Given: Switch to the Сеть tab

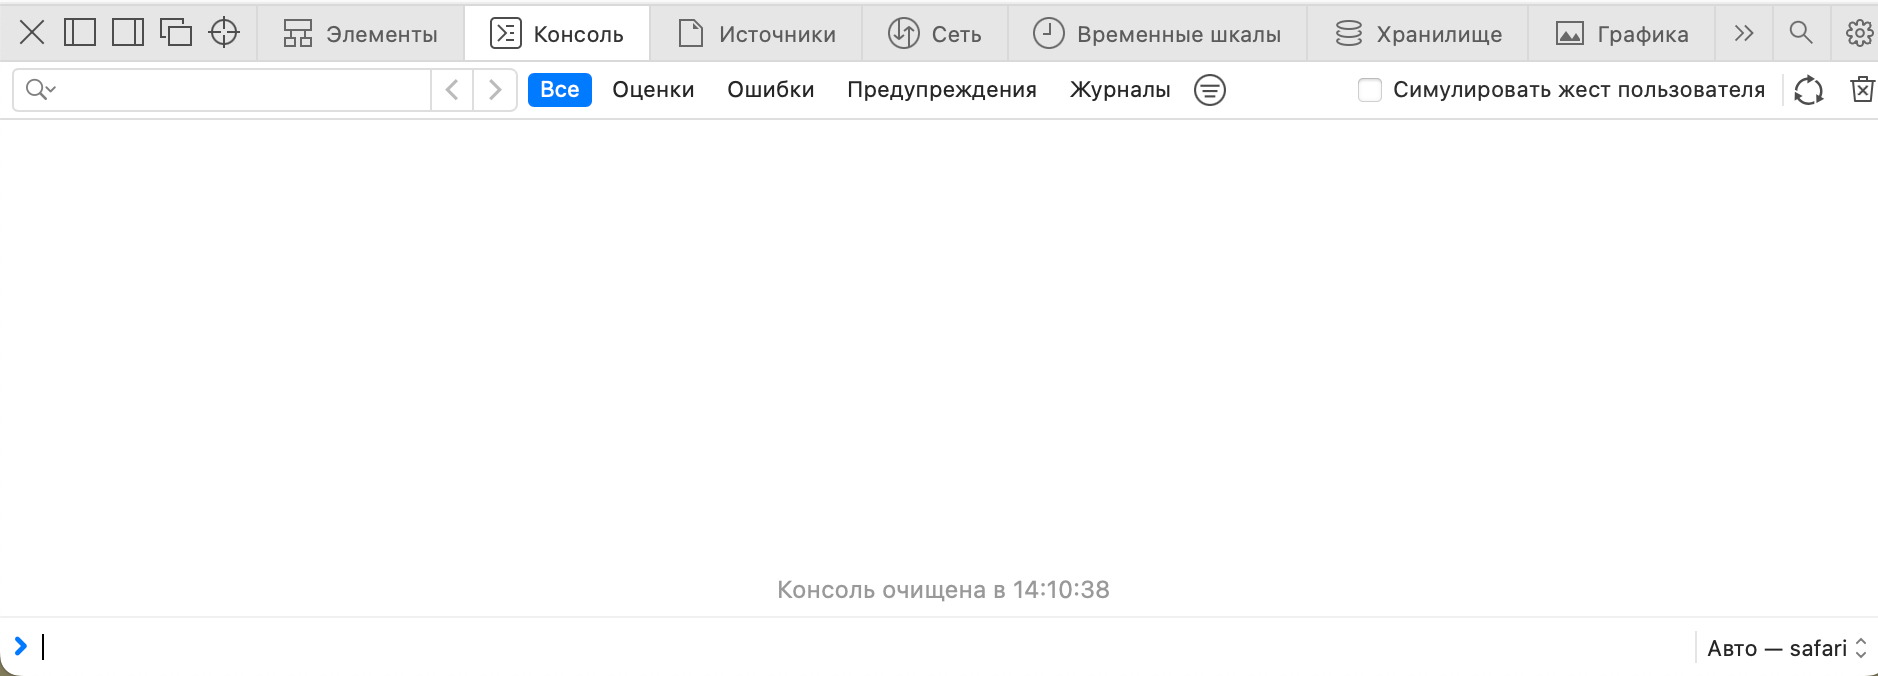Looking at the screenshot, I should click(935, 34).
